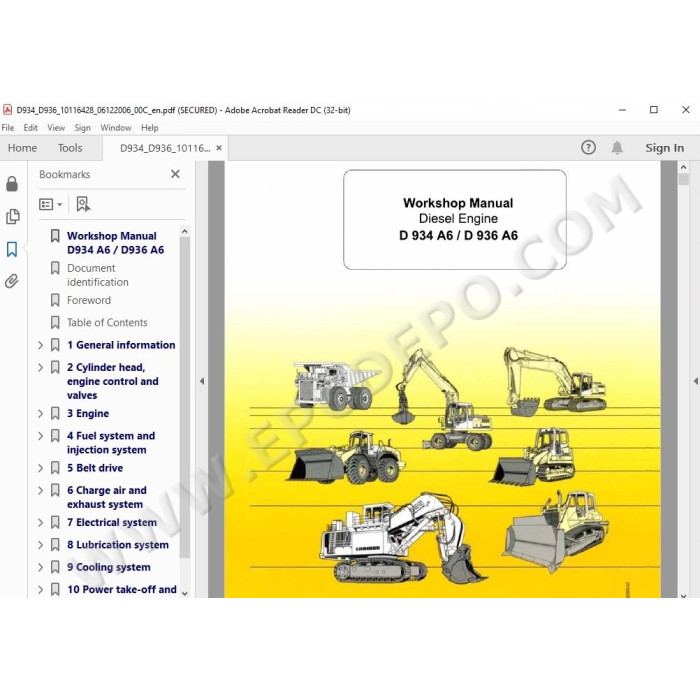Click bookmark icon beside 8 Lubrication system
Screen dimensions: 700x700
(x=55, y=545)
